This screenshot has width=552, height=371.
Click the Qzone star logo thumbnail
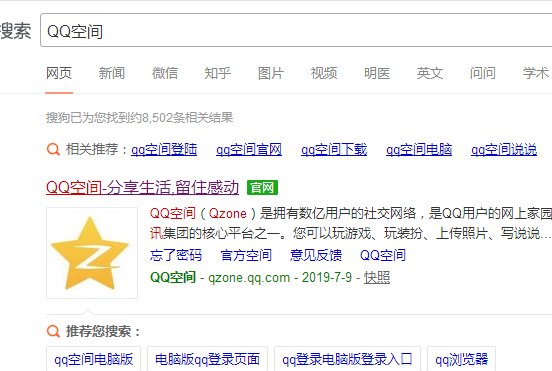92,253
